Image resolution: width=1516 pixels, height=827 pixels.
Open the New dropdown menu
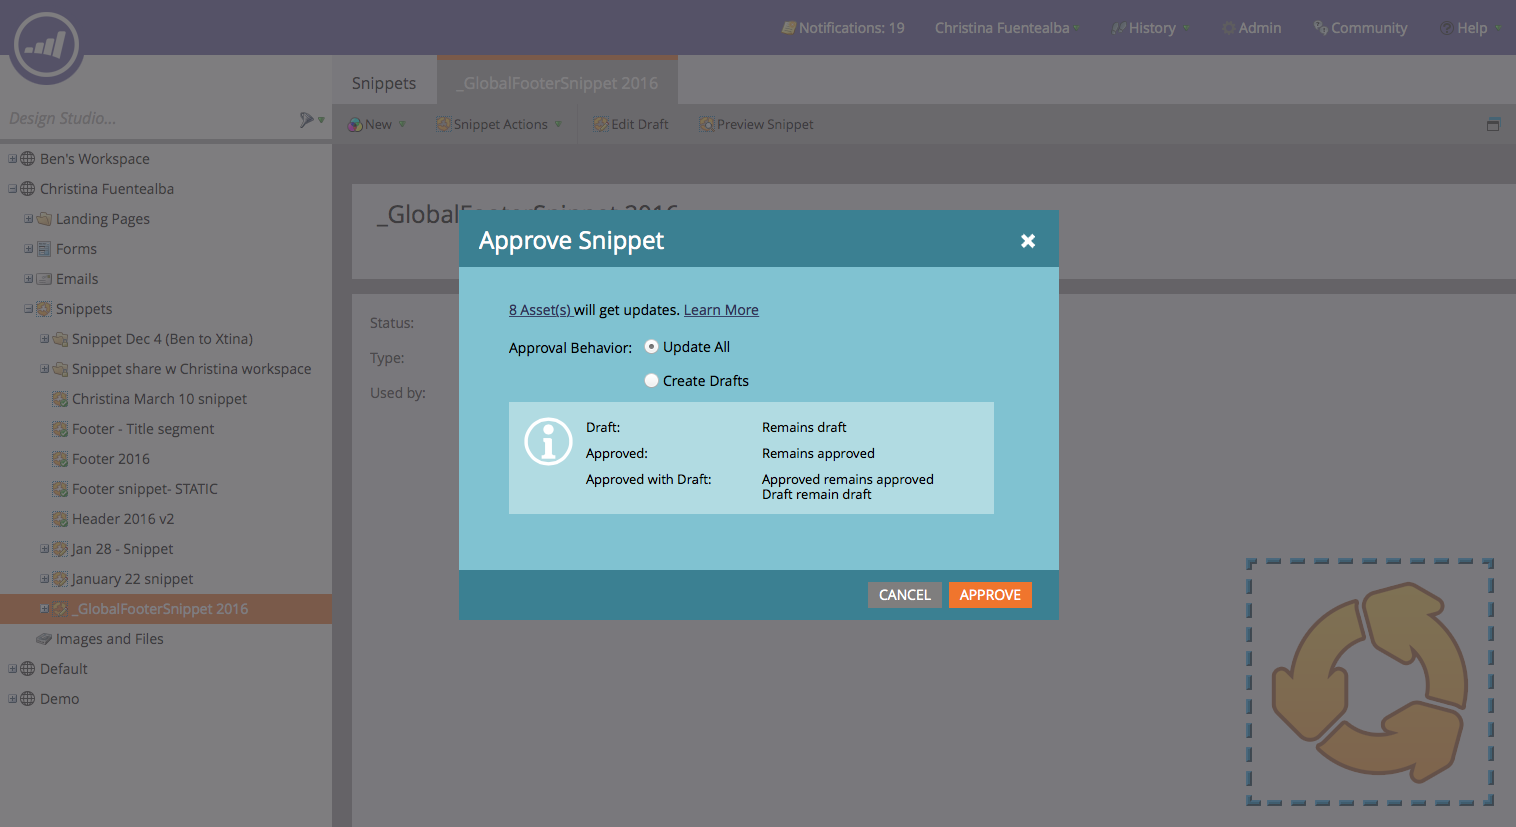(377, 124)
